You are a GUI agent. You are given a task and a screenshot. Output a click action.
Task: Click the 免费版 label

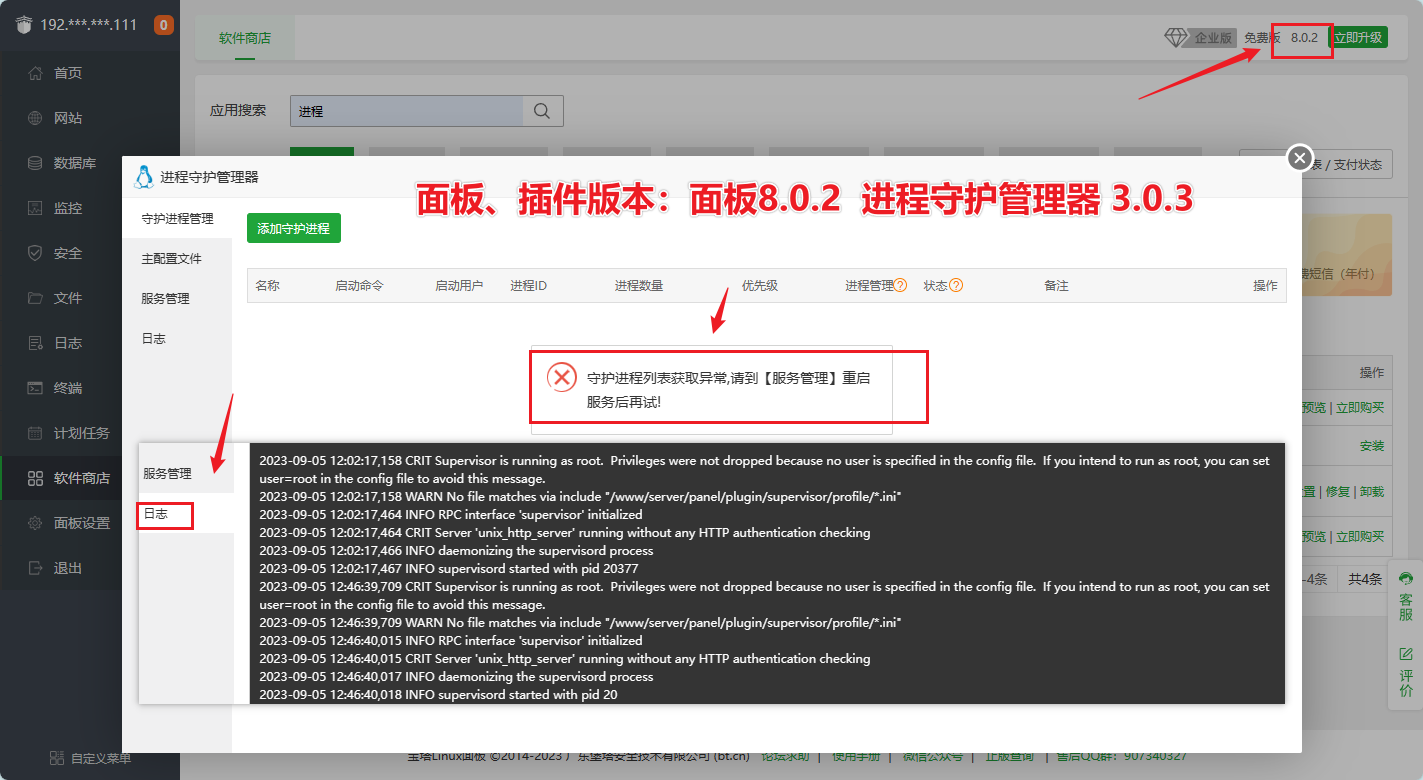click(x=1262, y=38)
